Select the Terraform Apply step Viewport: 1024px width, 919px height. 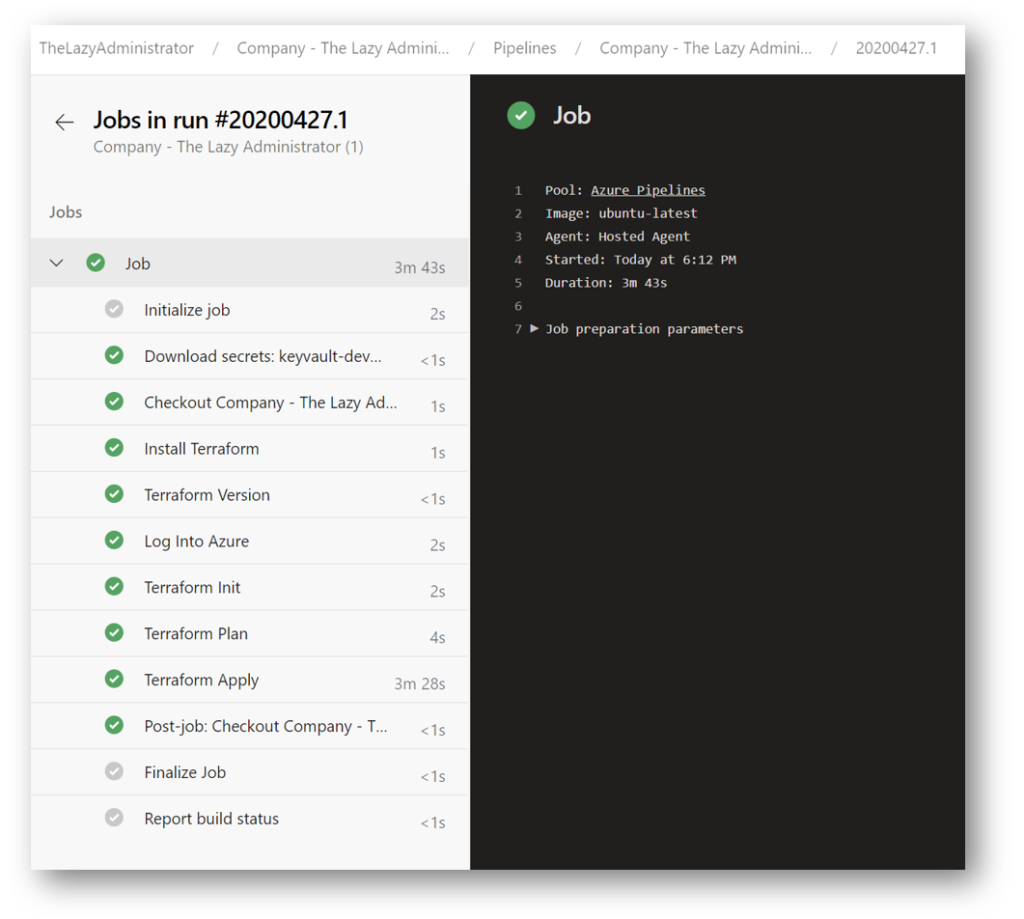pyautogui.click(x=250, y=680)
